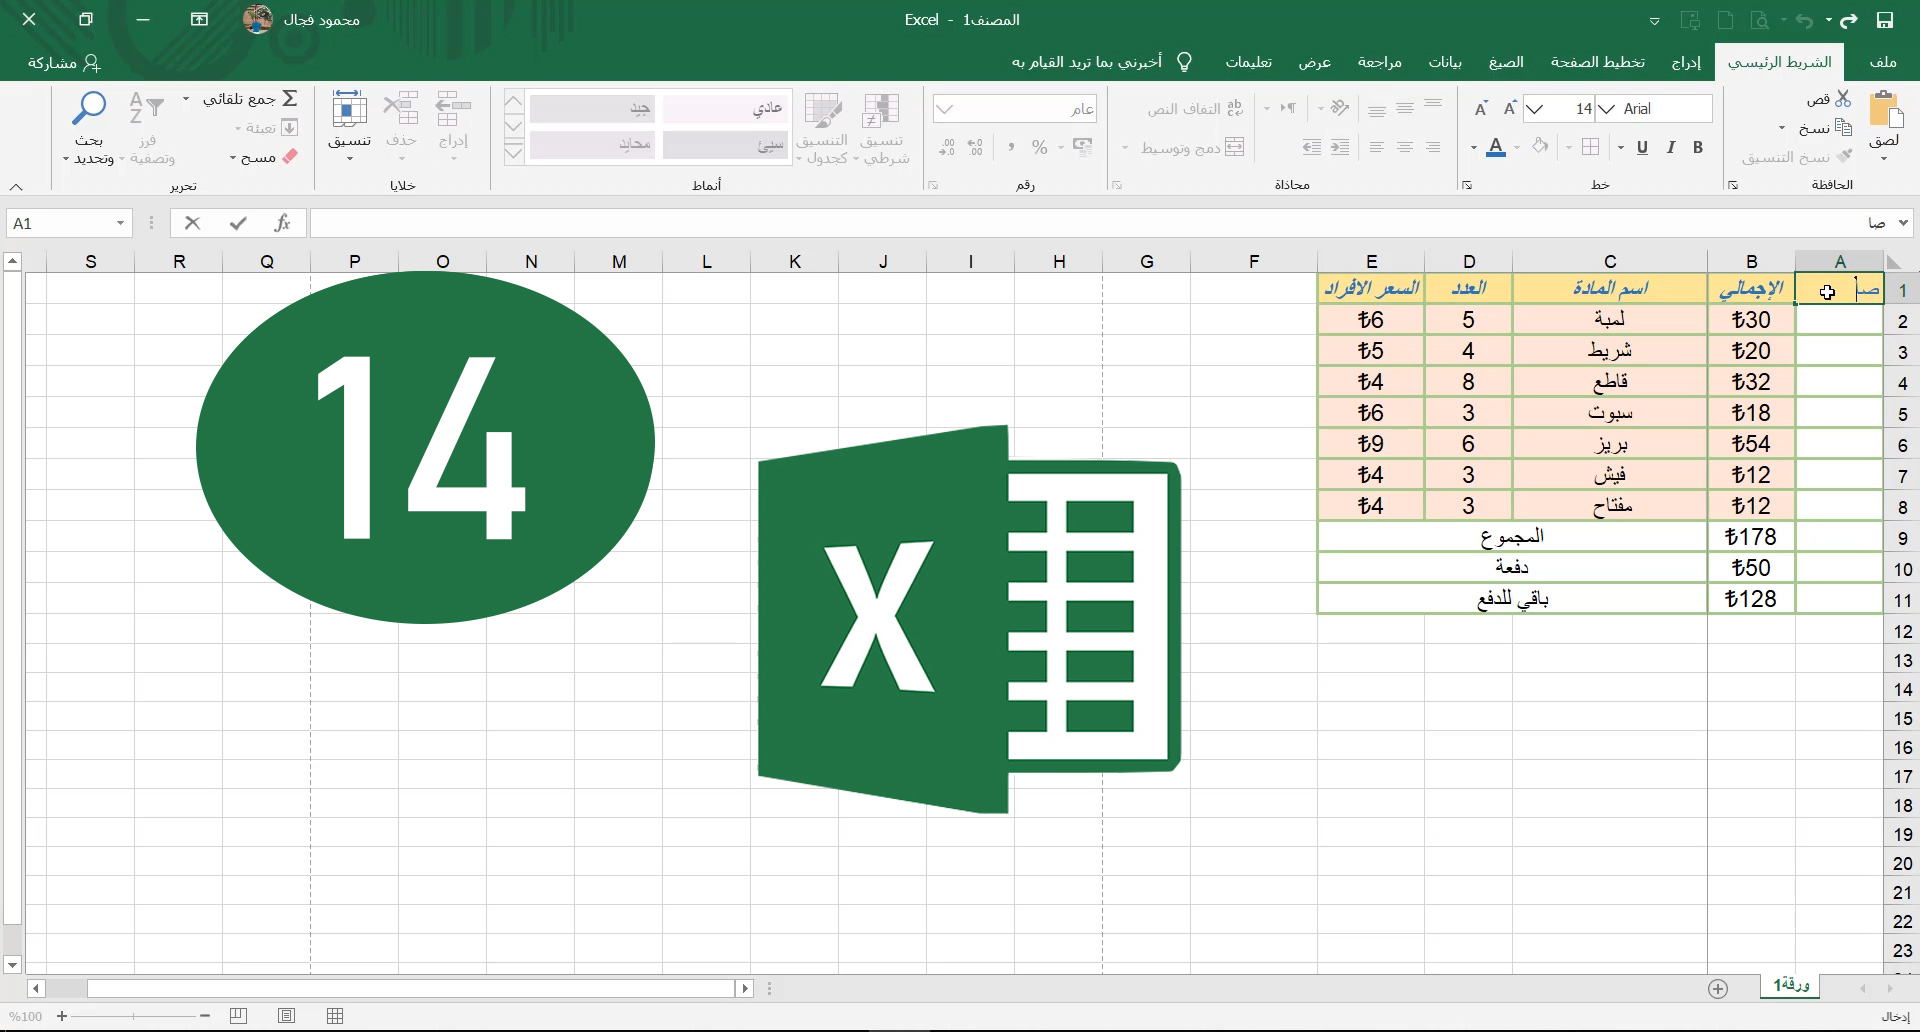Click the accounting currency format icon

1083,147
